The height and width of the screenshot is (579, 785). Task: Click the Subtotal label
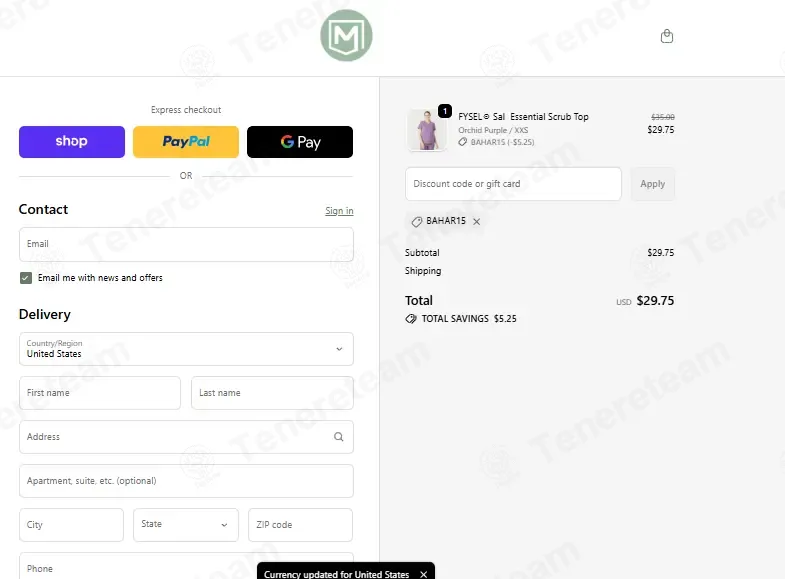click(x=422, y=253)
